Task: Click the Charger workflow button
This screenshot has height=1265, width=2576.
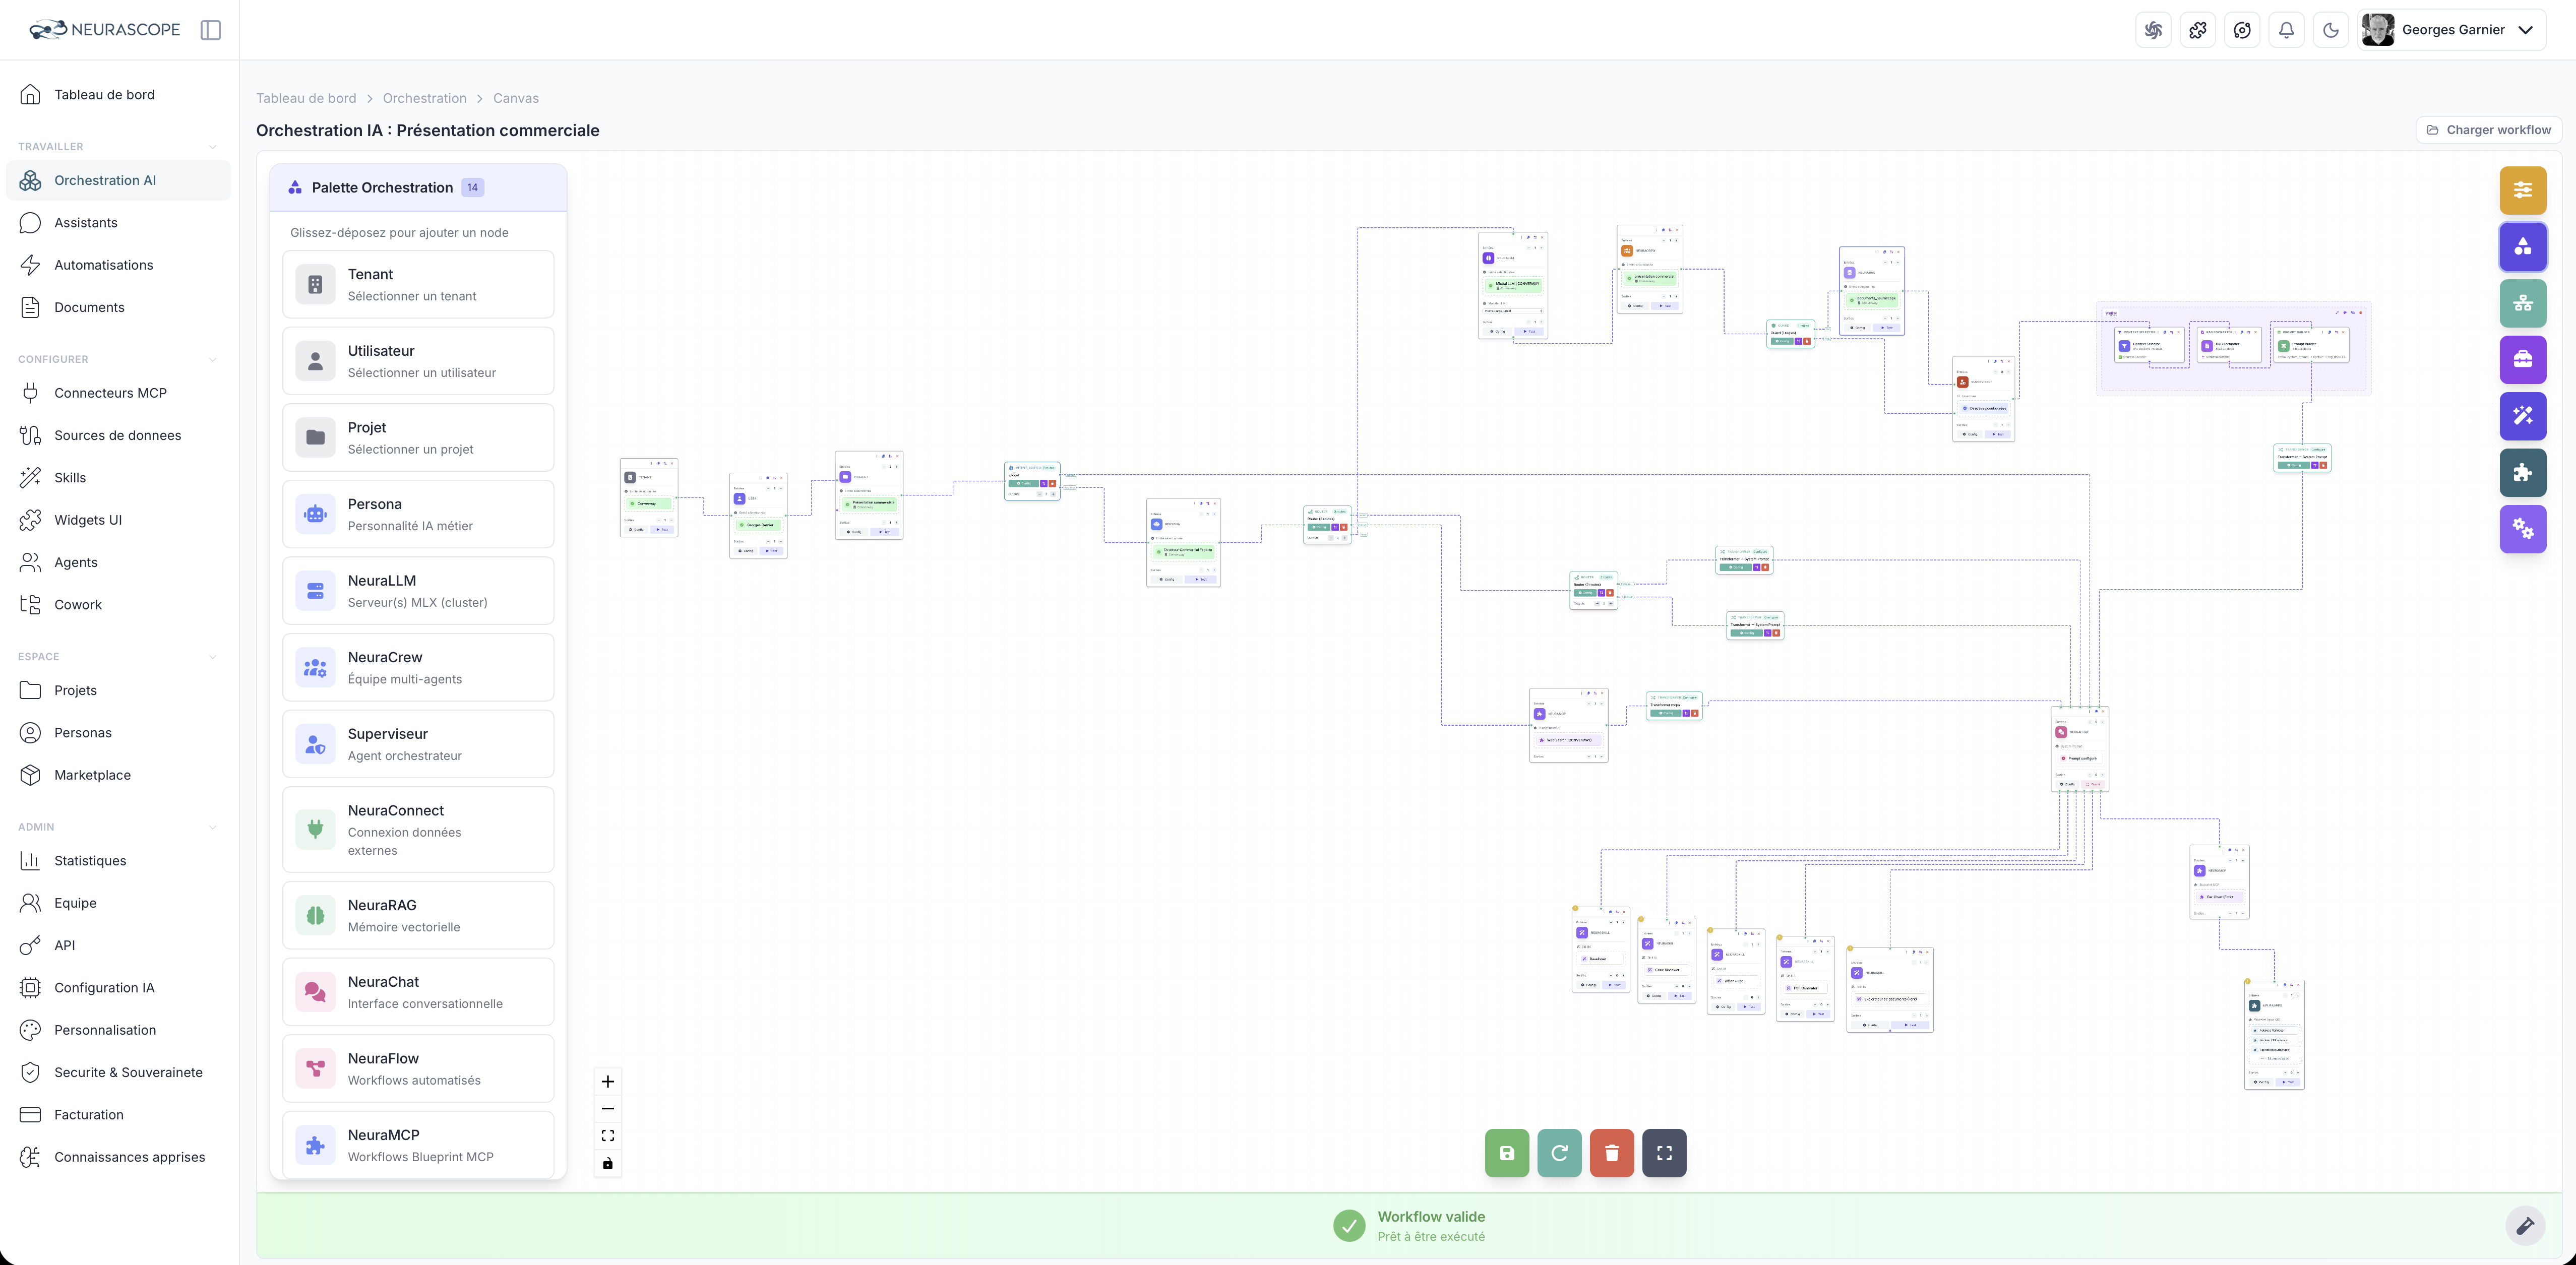Action: [2488, 130]
